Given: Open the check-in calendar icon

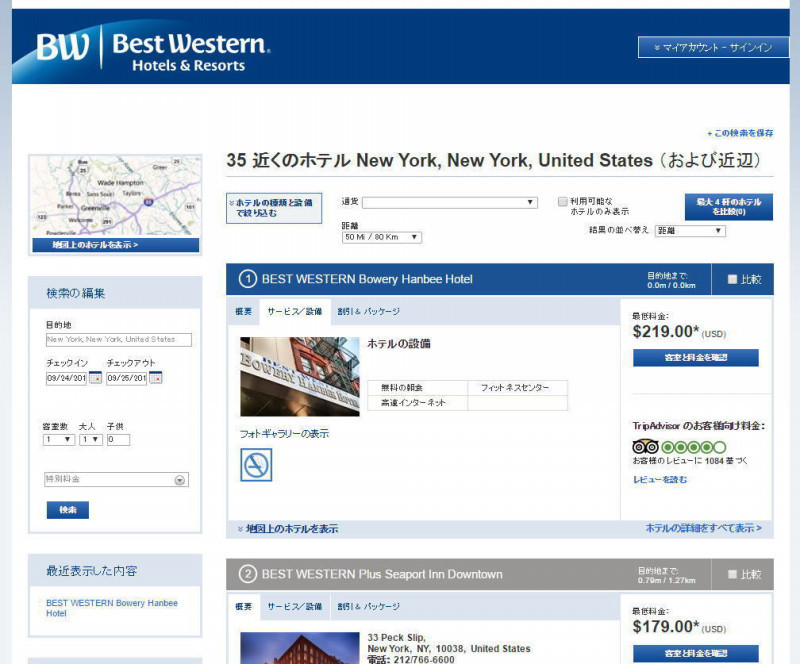Looking at the screenshot, I should pyautogui.click(x=95, y=378).
